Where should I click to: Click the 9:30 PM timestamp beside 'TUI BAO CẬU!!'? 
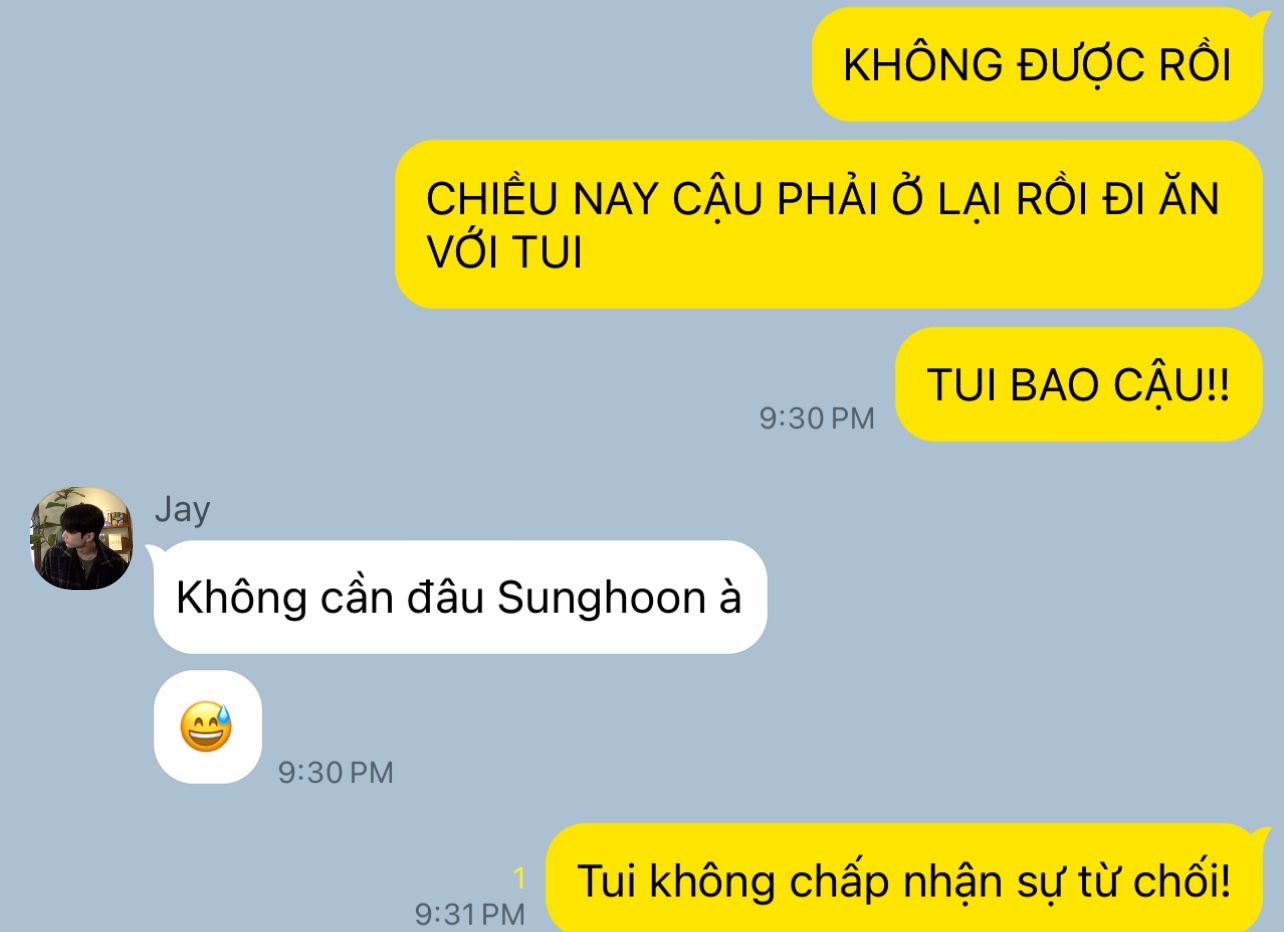pyautogui.click(x=816, y=418)
